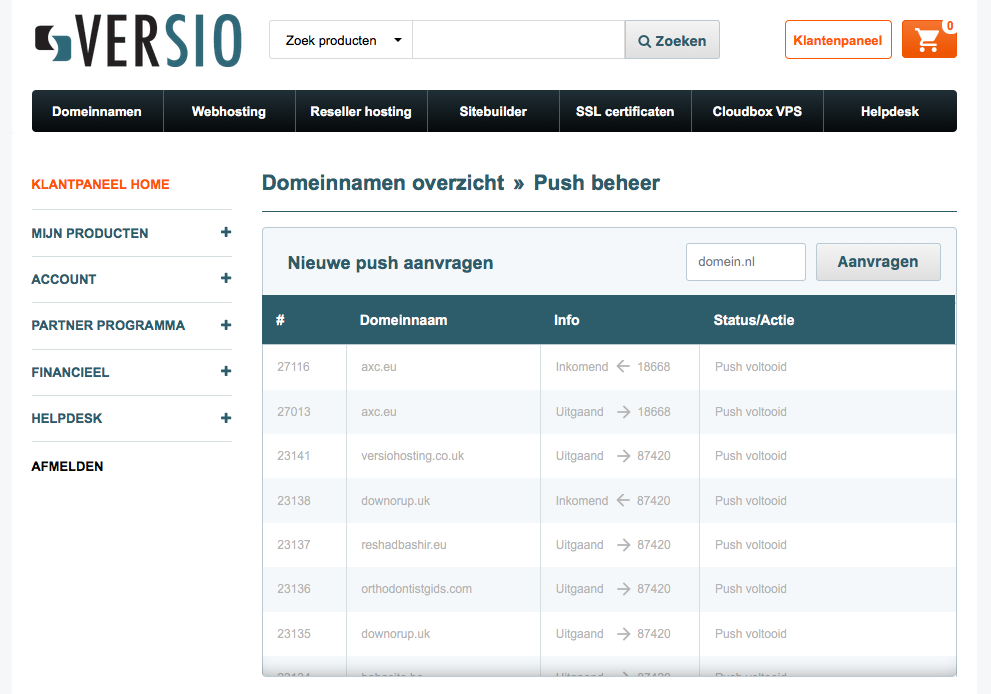Go to SSL certificaten in navbar

(x=625, y=112)
